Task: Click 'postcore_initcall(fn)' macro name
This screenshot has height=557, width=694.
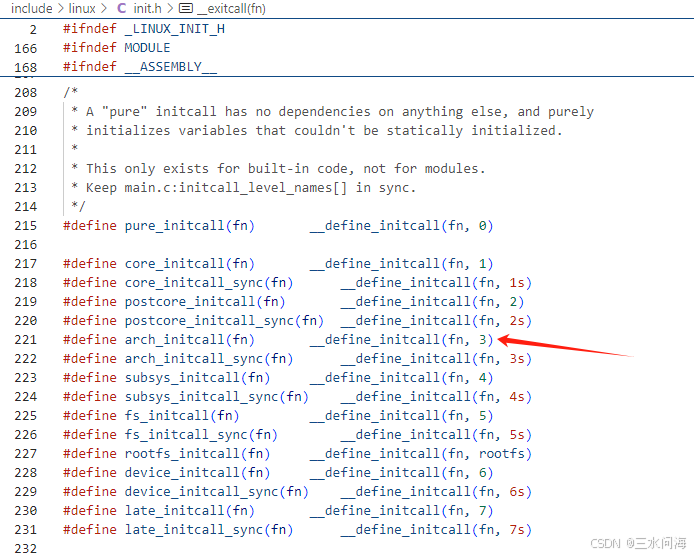Action: (x=205, y=302)
